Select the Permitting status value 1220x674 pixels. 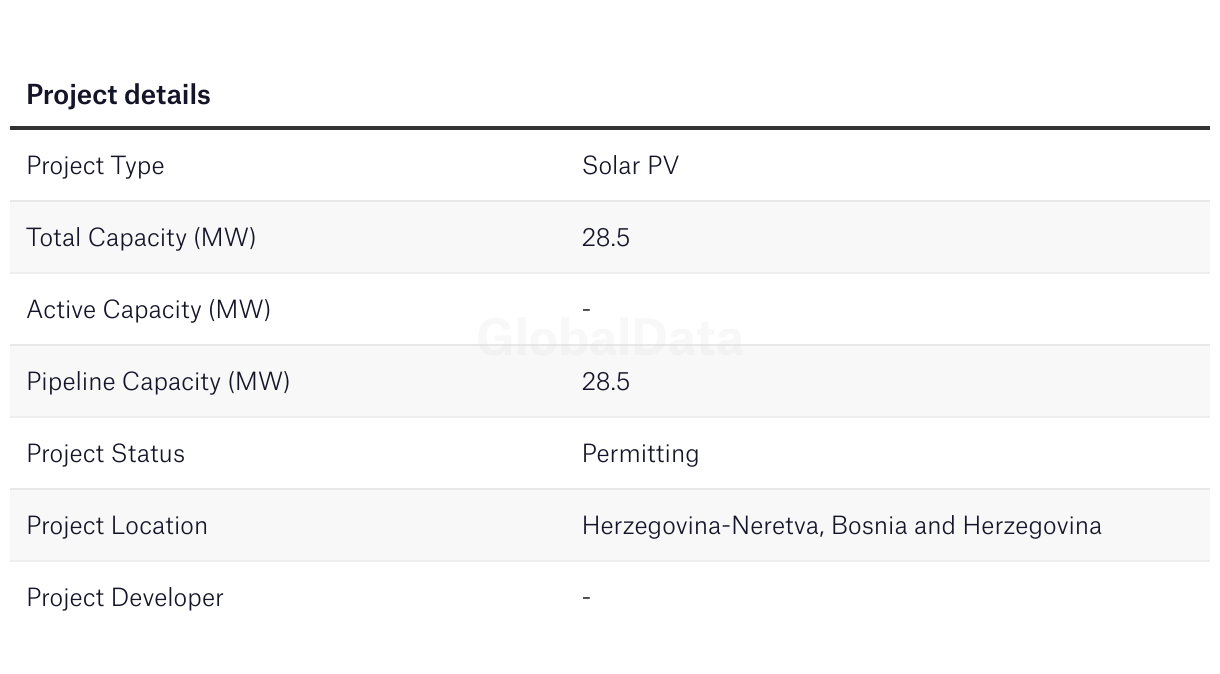click(x=640, y=454)
